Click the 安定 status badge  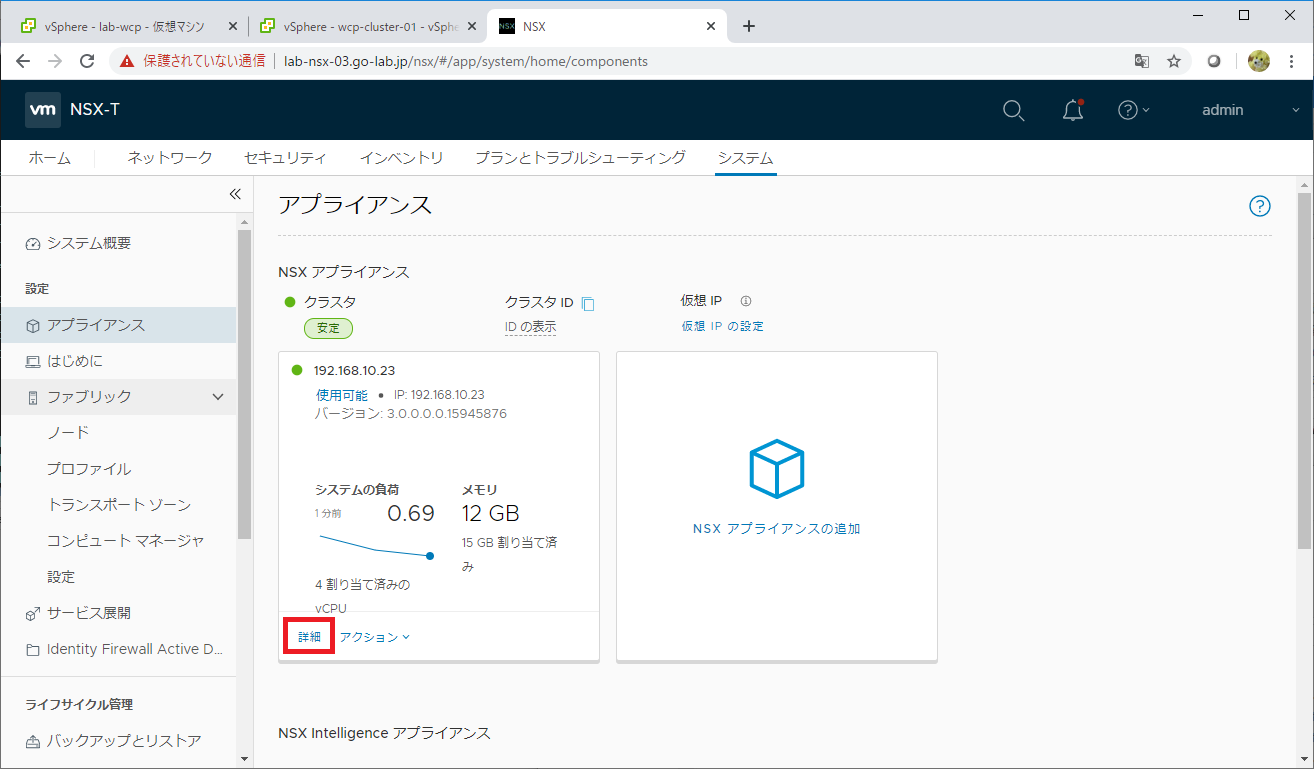click(x=328, y=328)
